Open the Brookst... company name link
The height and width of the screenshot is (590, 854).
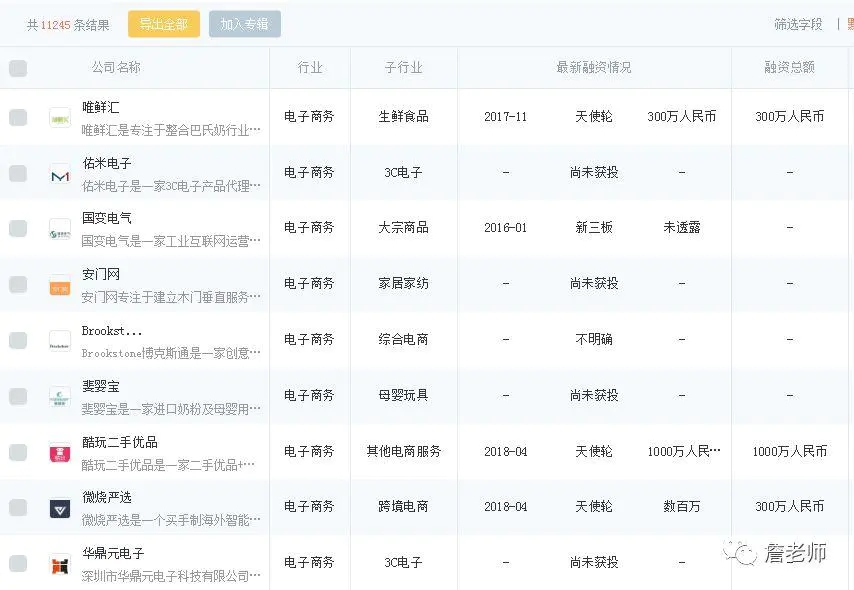coord(112,331)
